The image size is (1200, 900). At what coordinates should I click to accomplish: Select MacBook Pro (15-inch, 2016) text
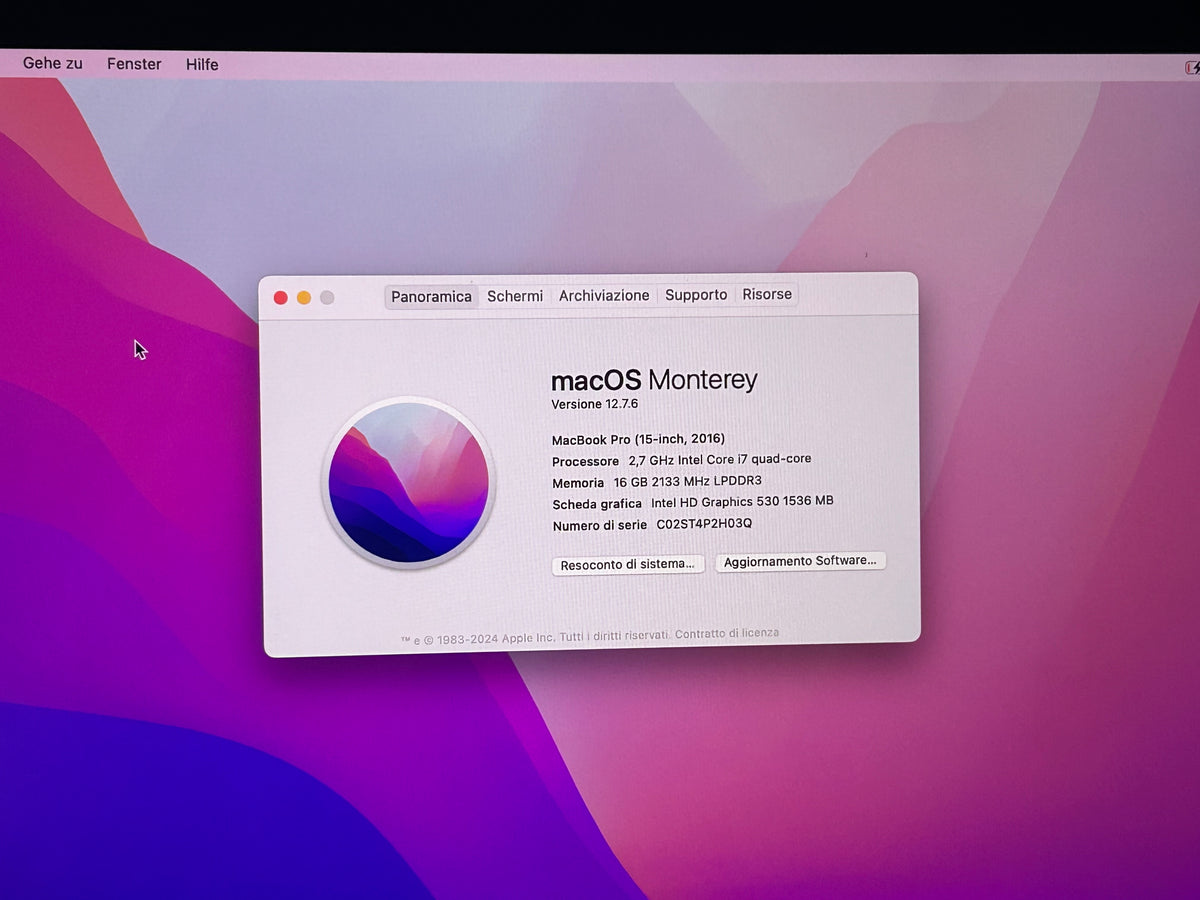click(x=638, y=439)
